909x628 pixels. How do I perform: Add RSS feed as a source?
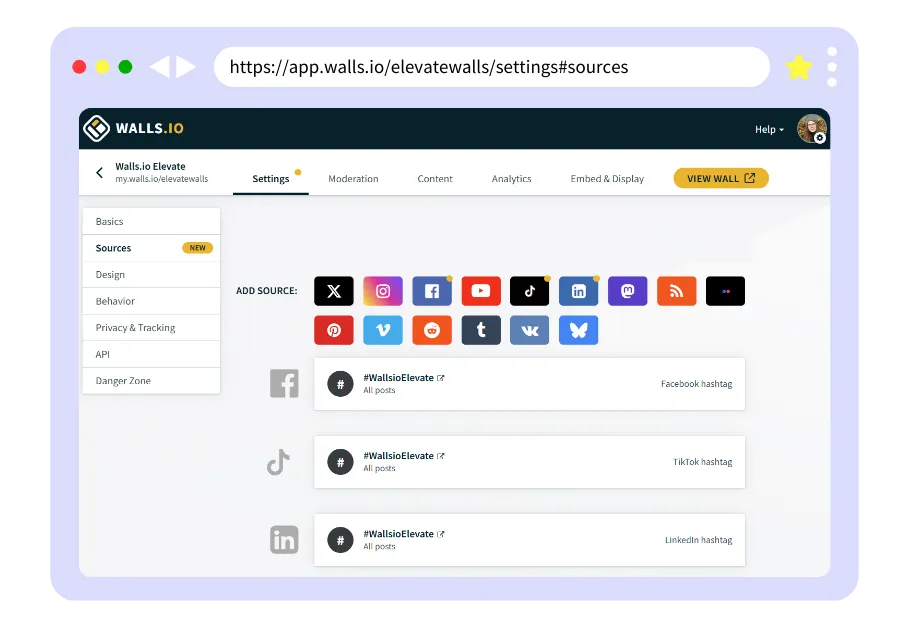click(677, 291)
